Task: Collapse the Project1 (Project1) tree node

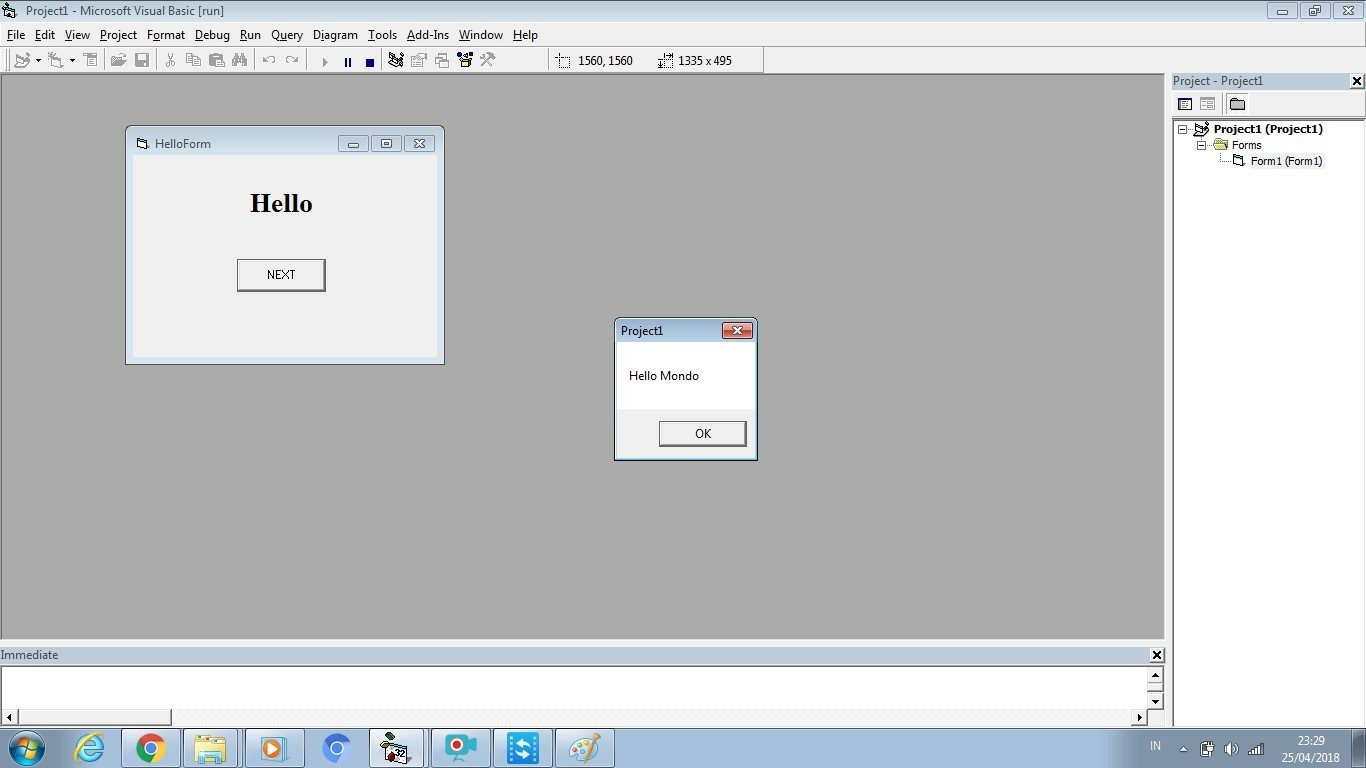Action: 1182,129
